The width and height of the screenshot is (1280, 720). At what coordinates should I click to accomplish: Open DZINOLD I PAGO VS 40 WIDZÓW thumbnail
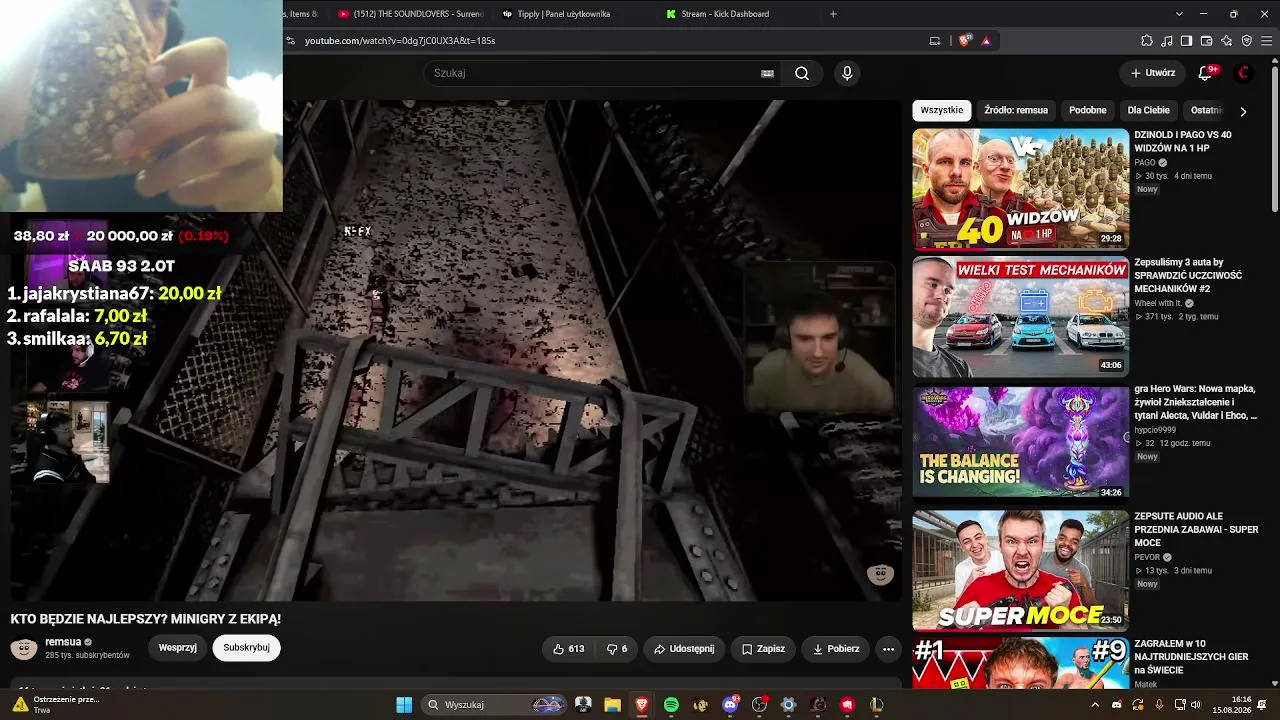1021,188
